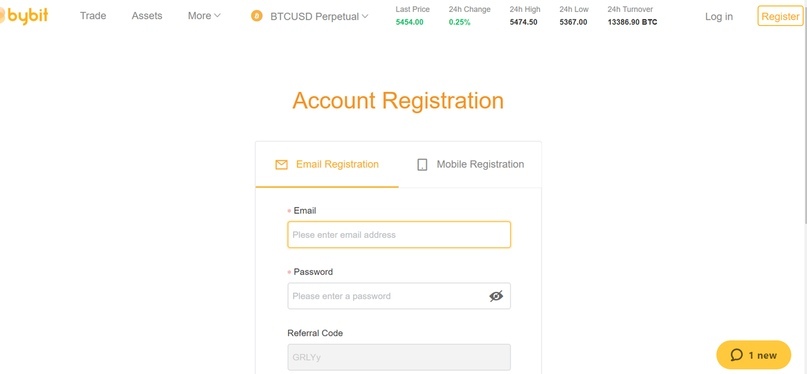
Task: Click the phone icon on Mobile Registration
Action: click(422, 165)
